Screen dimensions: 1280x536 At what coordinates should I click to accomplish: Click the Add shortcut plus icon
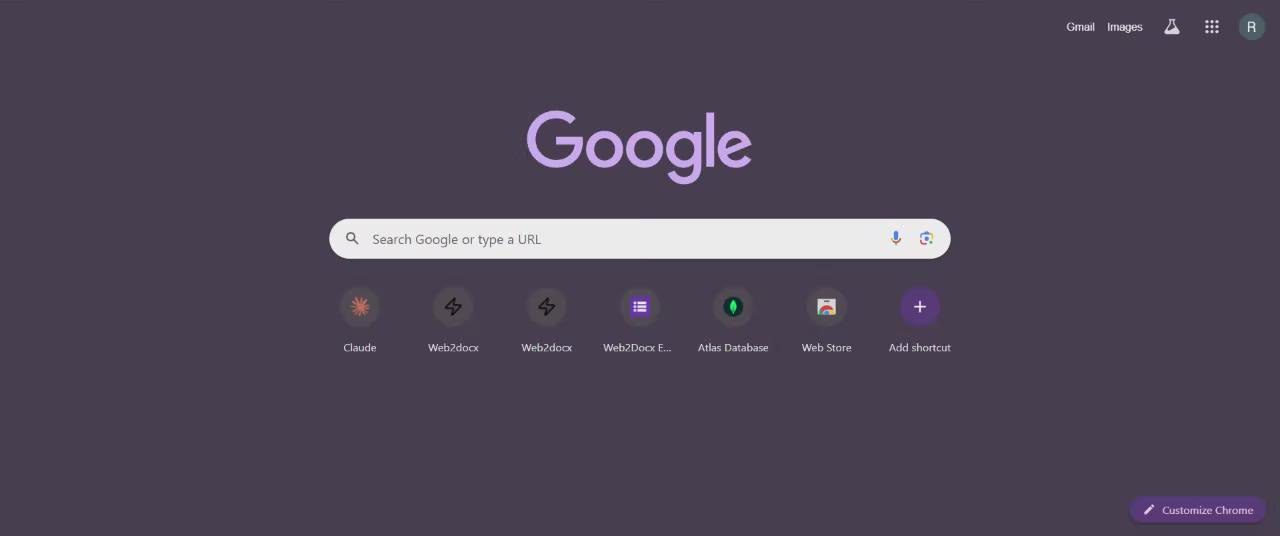(x=920, y=307)
